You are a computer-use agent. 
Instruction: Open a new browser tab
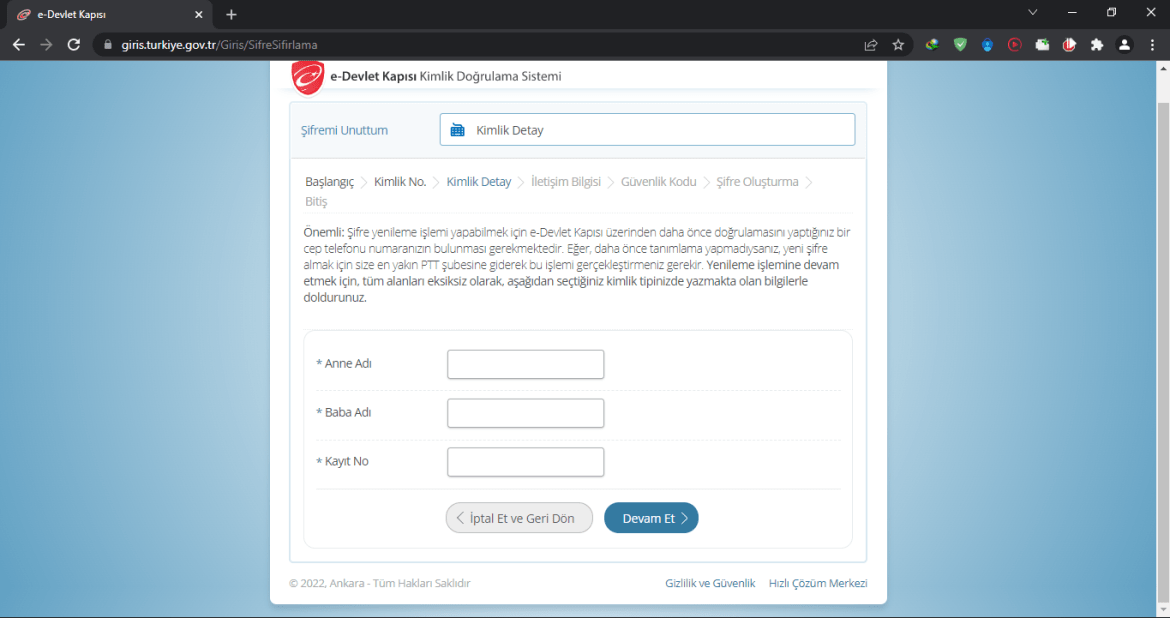coord(232,15)
